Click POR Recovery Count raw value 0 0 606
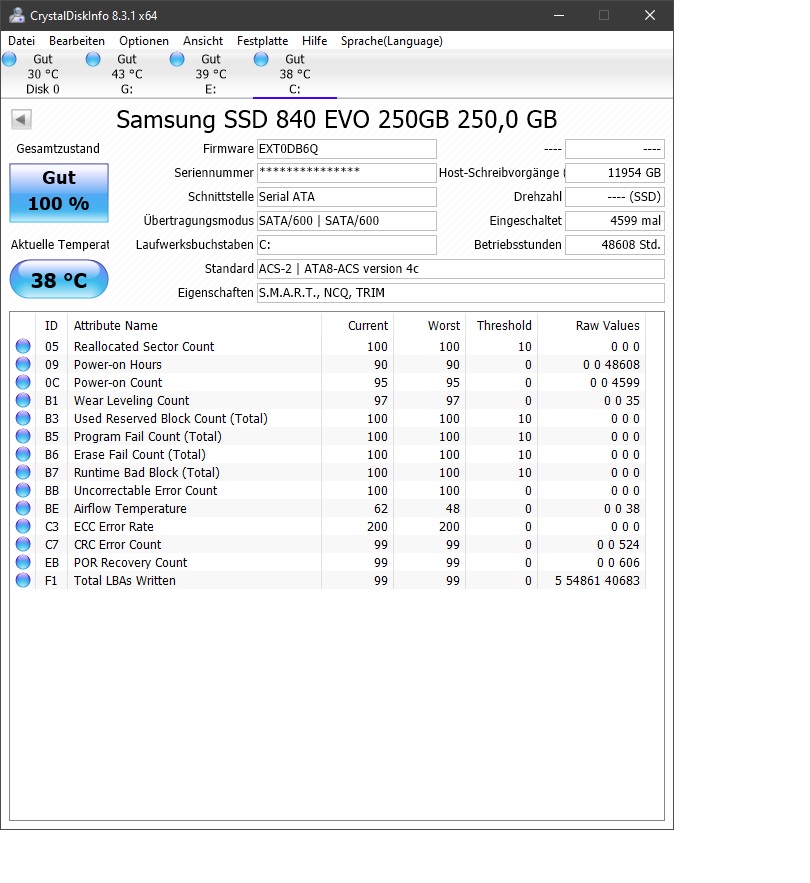Image resolution: width=810 pixels, height=883 pixels. (618, 563)
